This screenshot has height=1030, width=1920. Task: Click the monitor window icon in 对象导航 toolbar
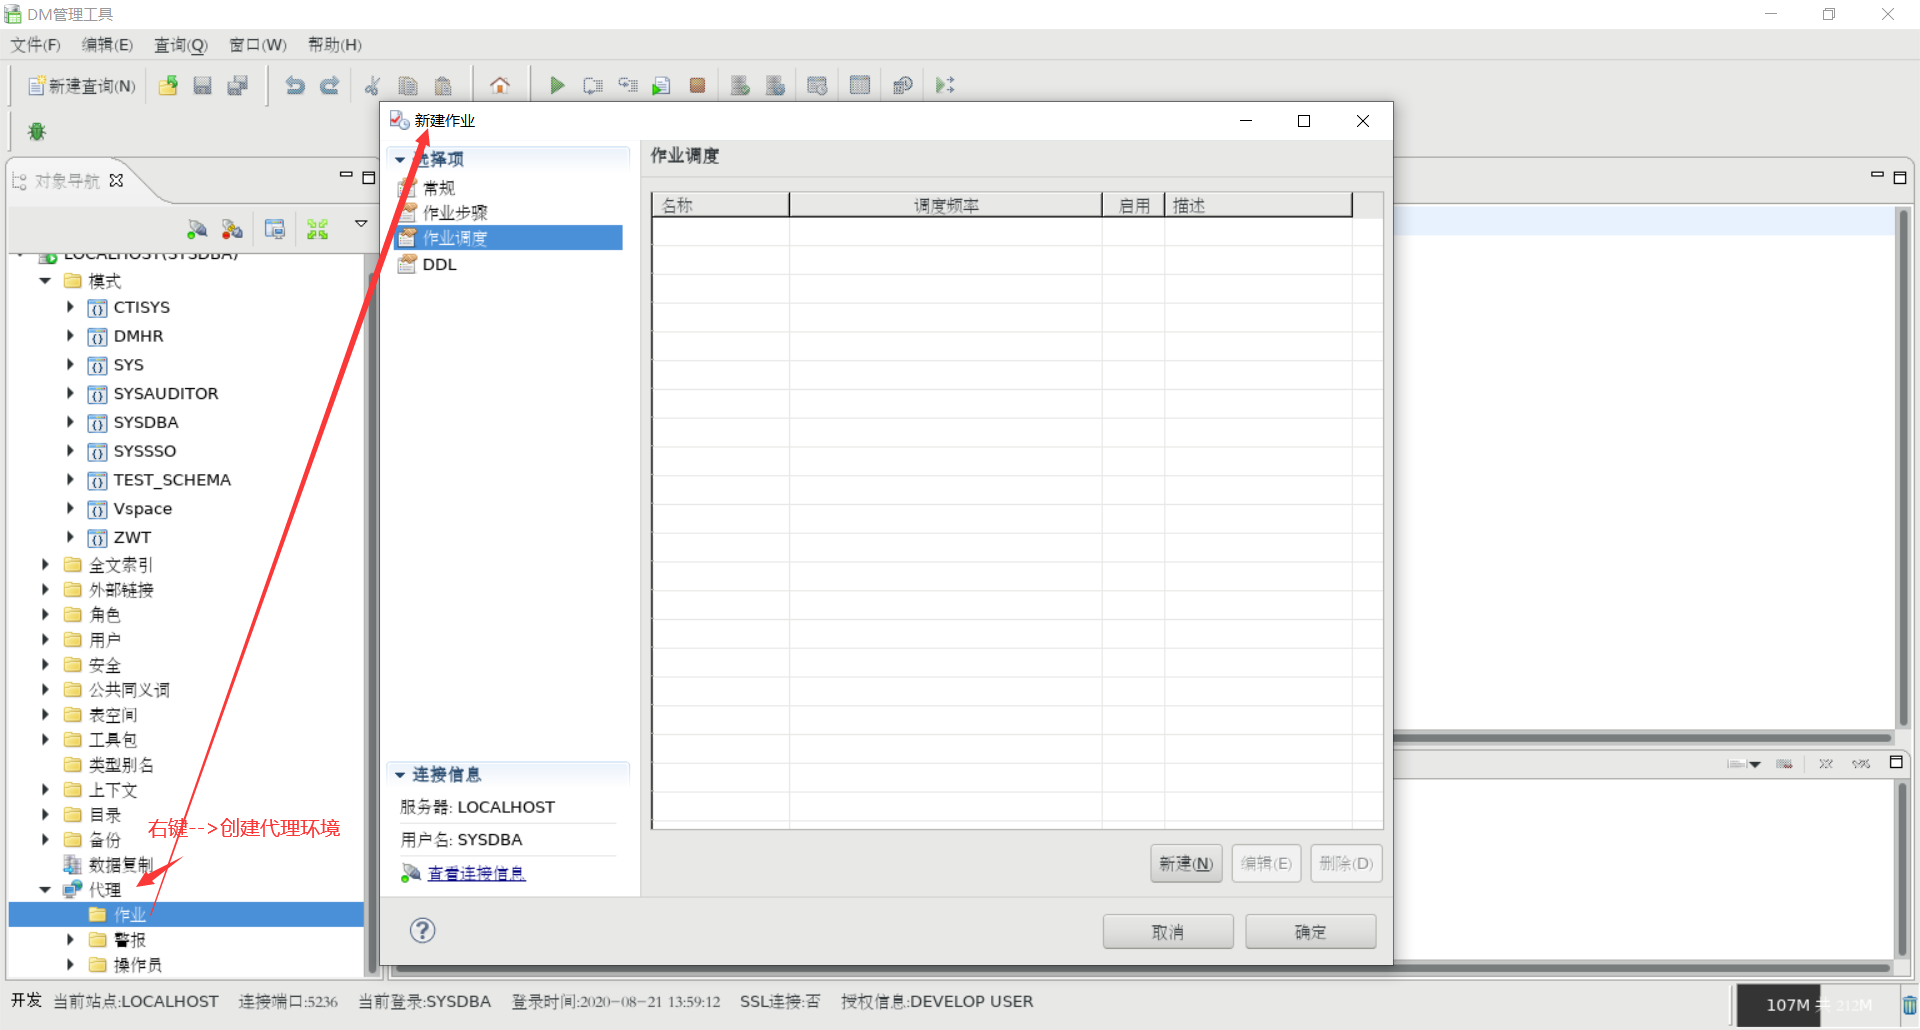pyautogui.click(x=275, y=230)
